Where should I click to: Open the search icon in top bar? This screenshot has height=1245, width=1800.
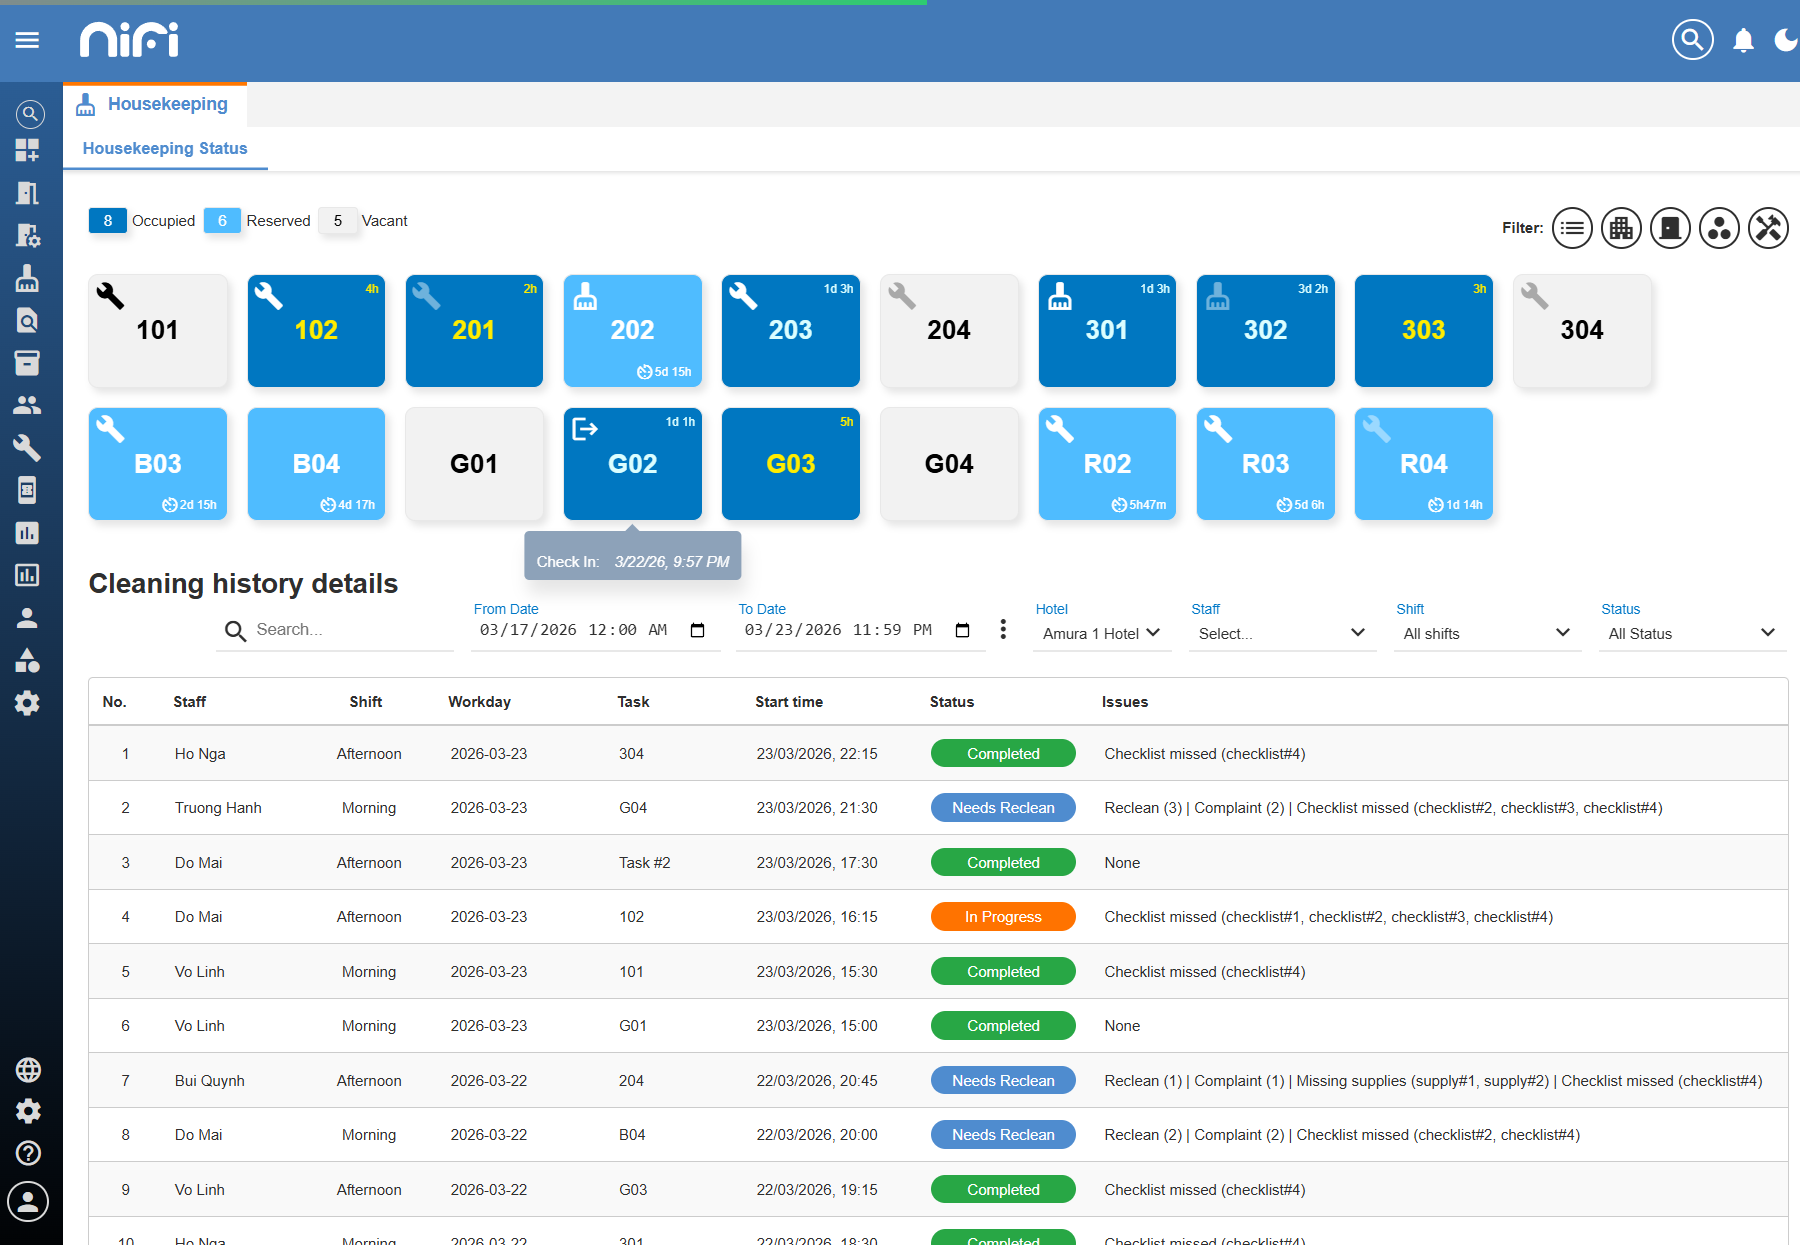[x=1692, y=40]
